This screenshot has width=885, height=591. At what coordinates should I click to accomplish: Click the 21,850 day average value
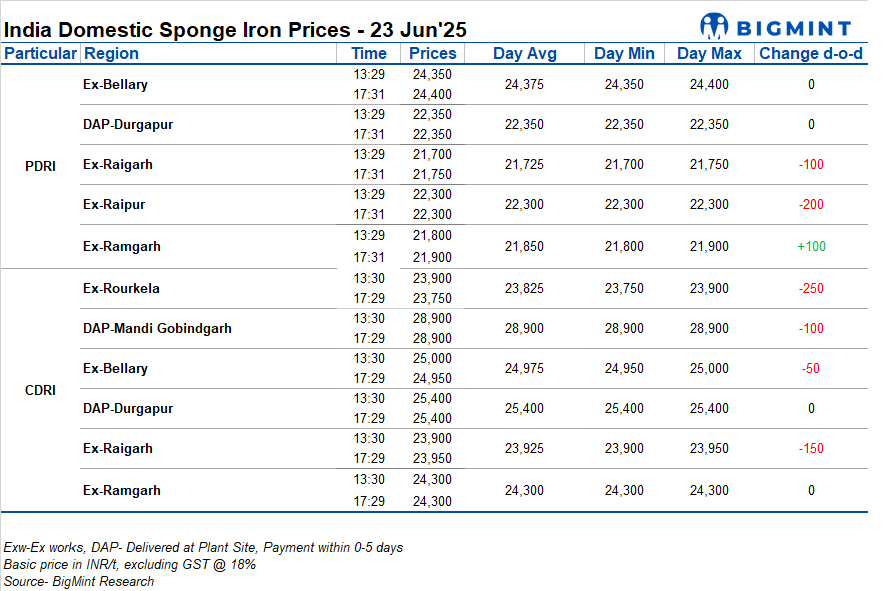[524, 246]
